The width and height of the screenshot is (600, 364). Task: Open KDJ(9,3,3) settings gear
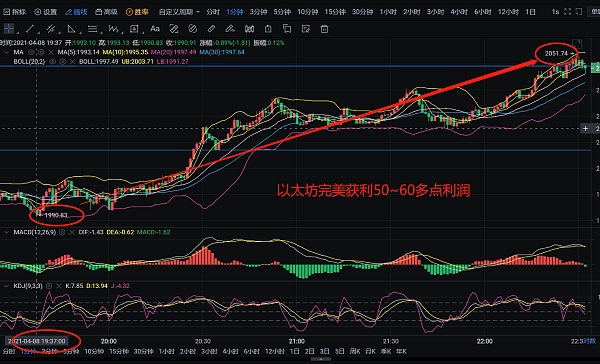49,286
